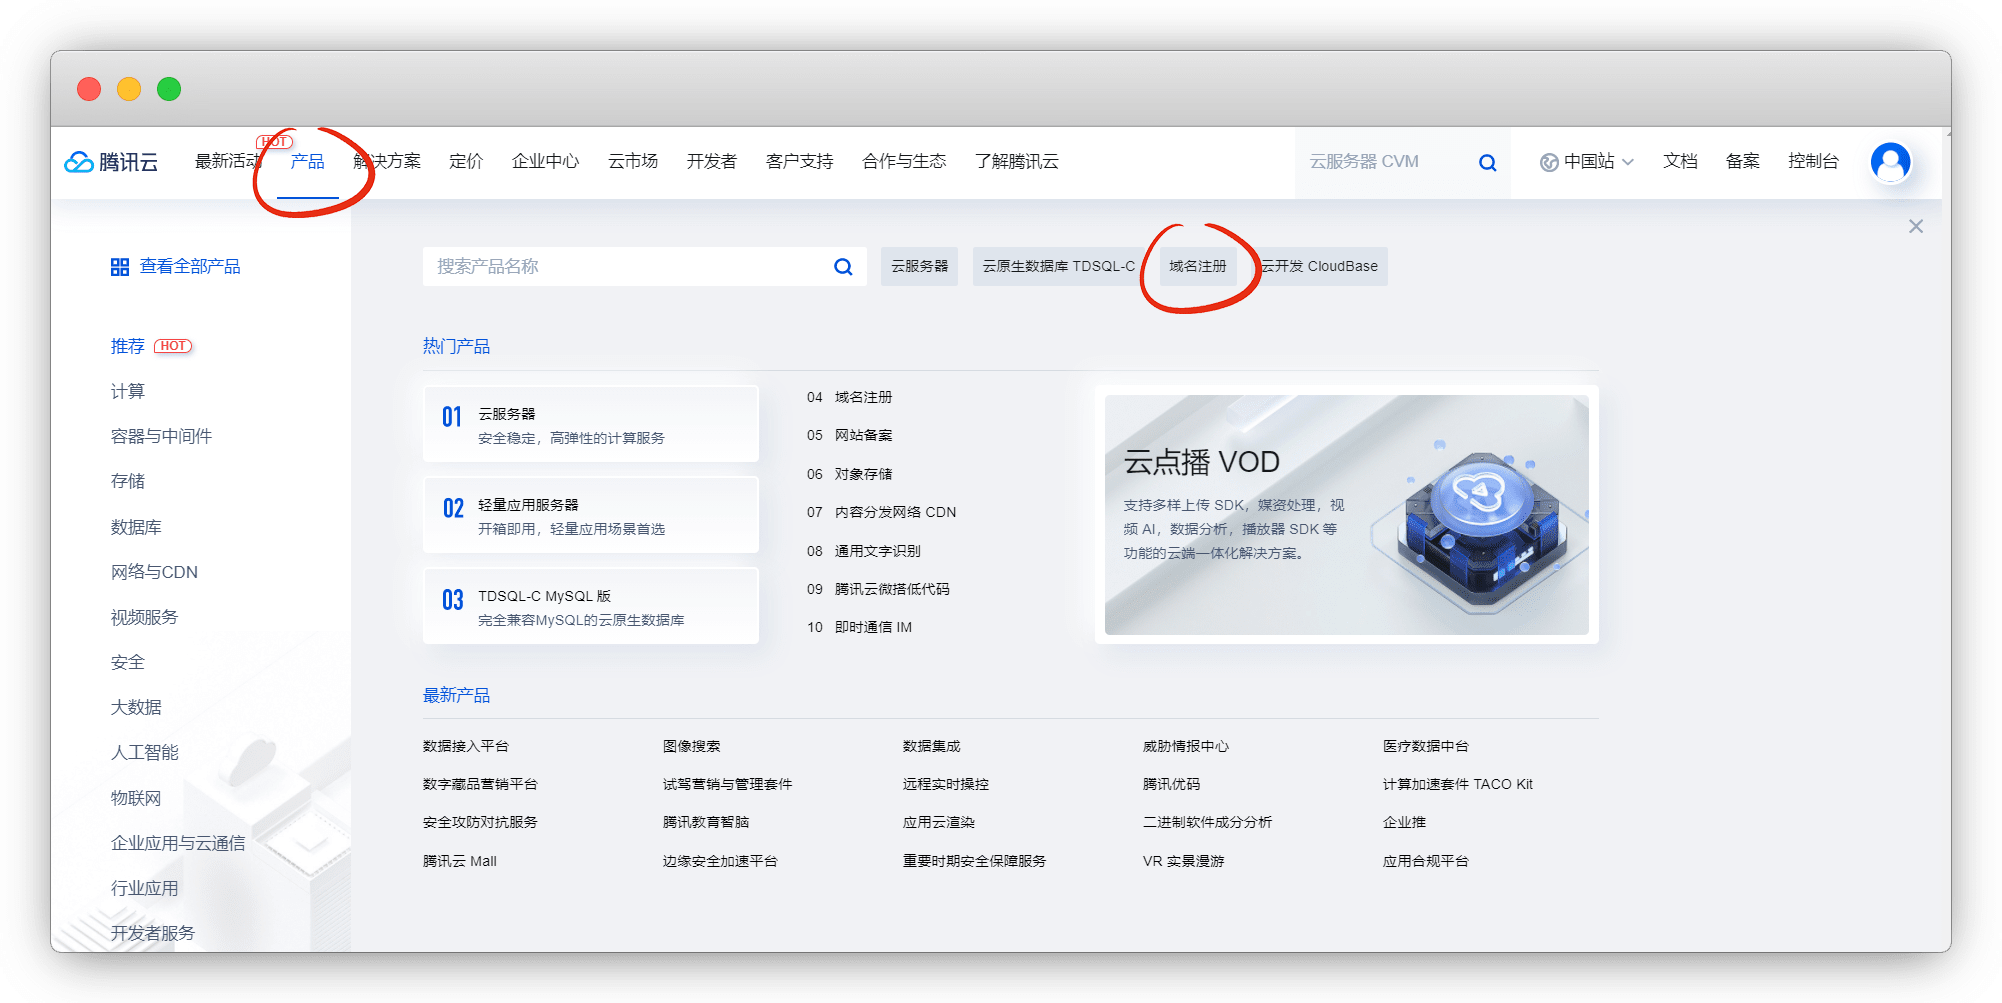Open the user avatar profile icon
Screen dimensions: 2002x1003
pos(1890,162)
